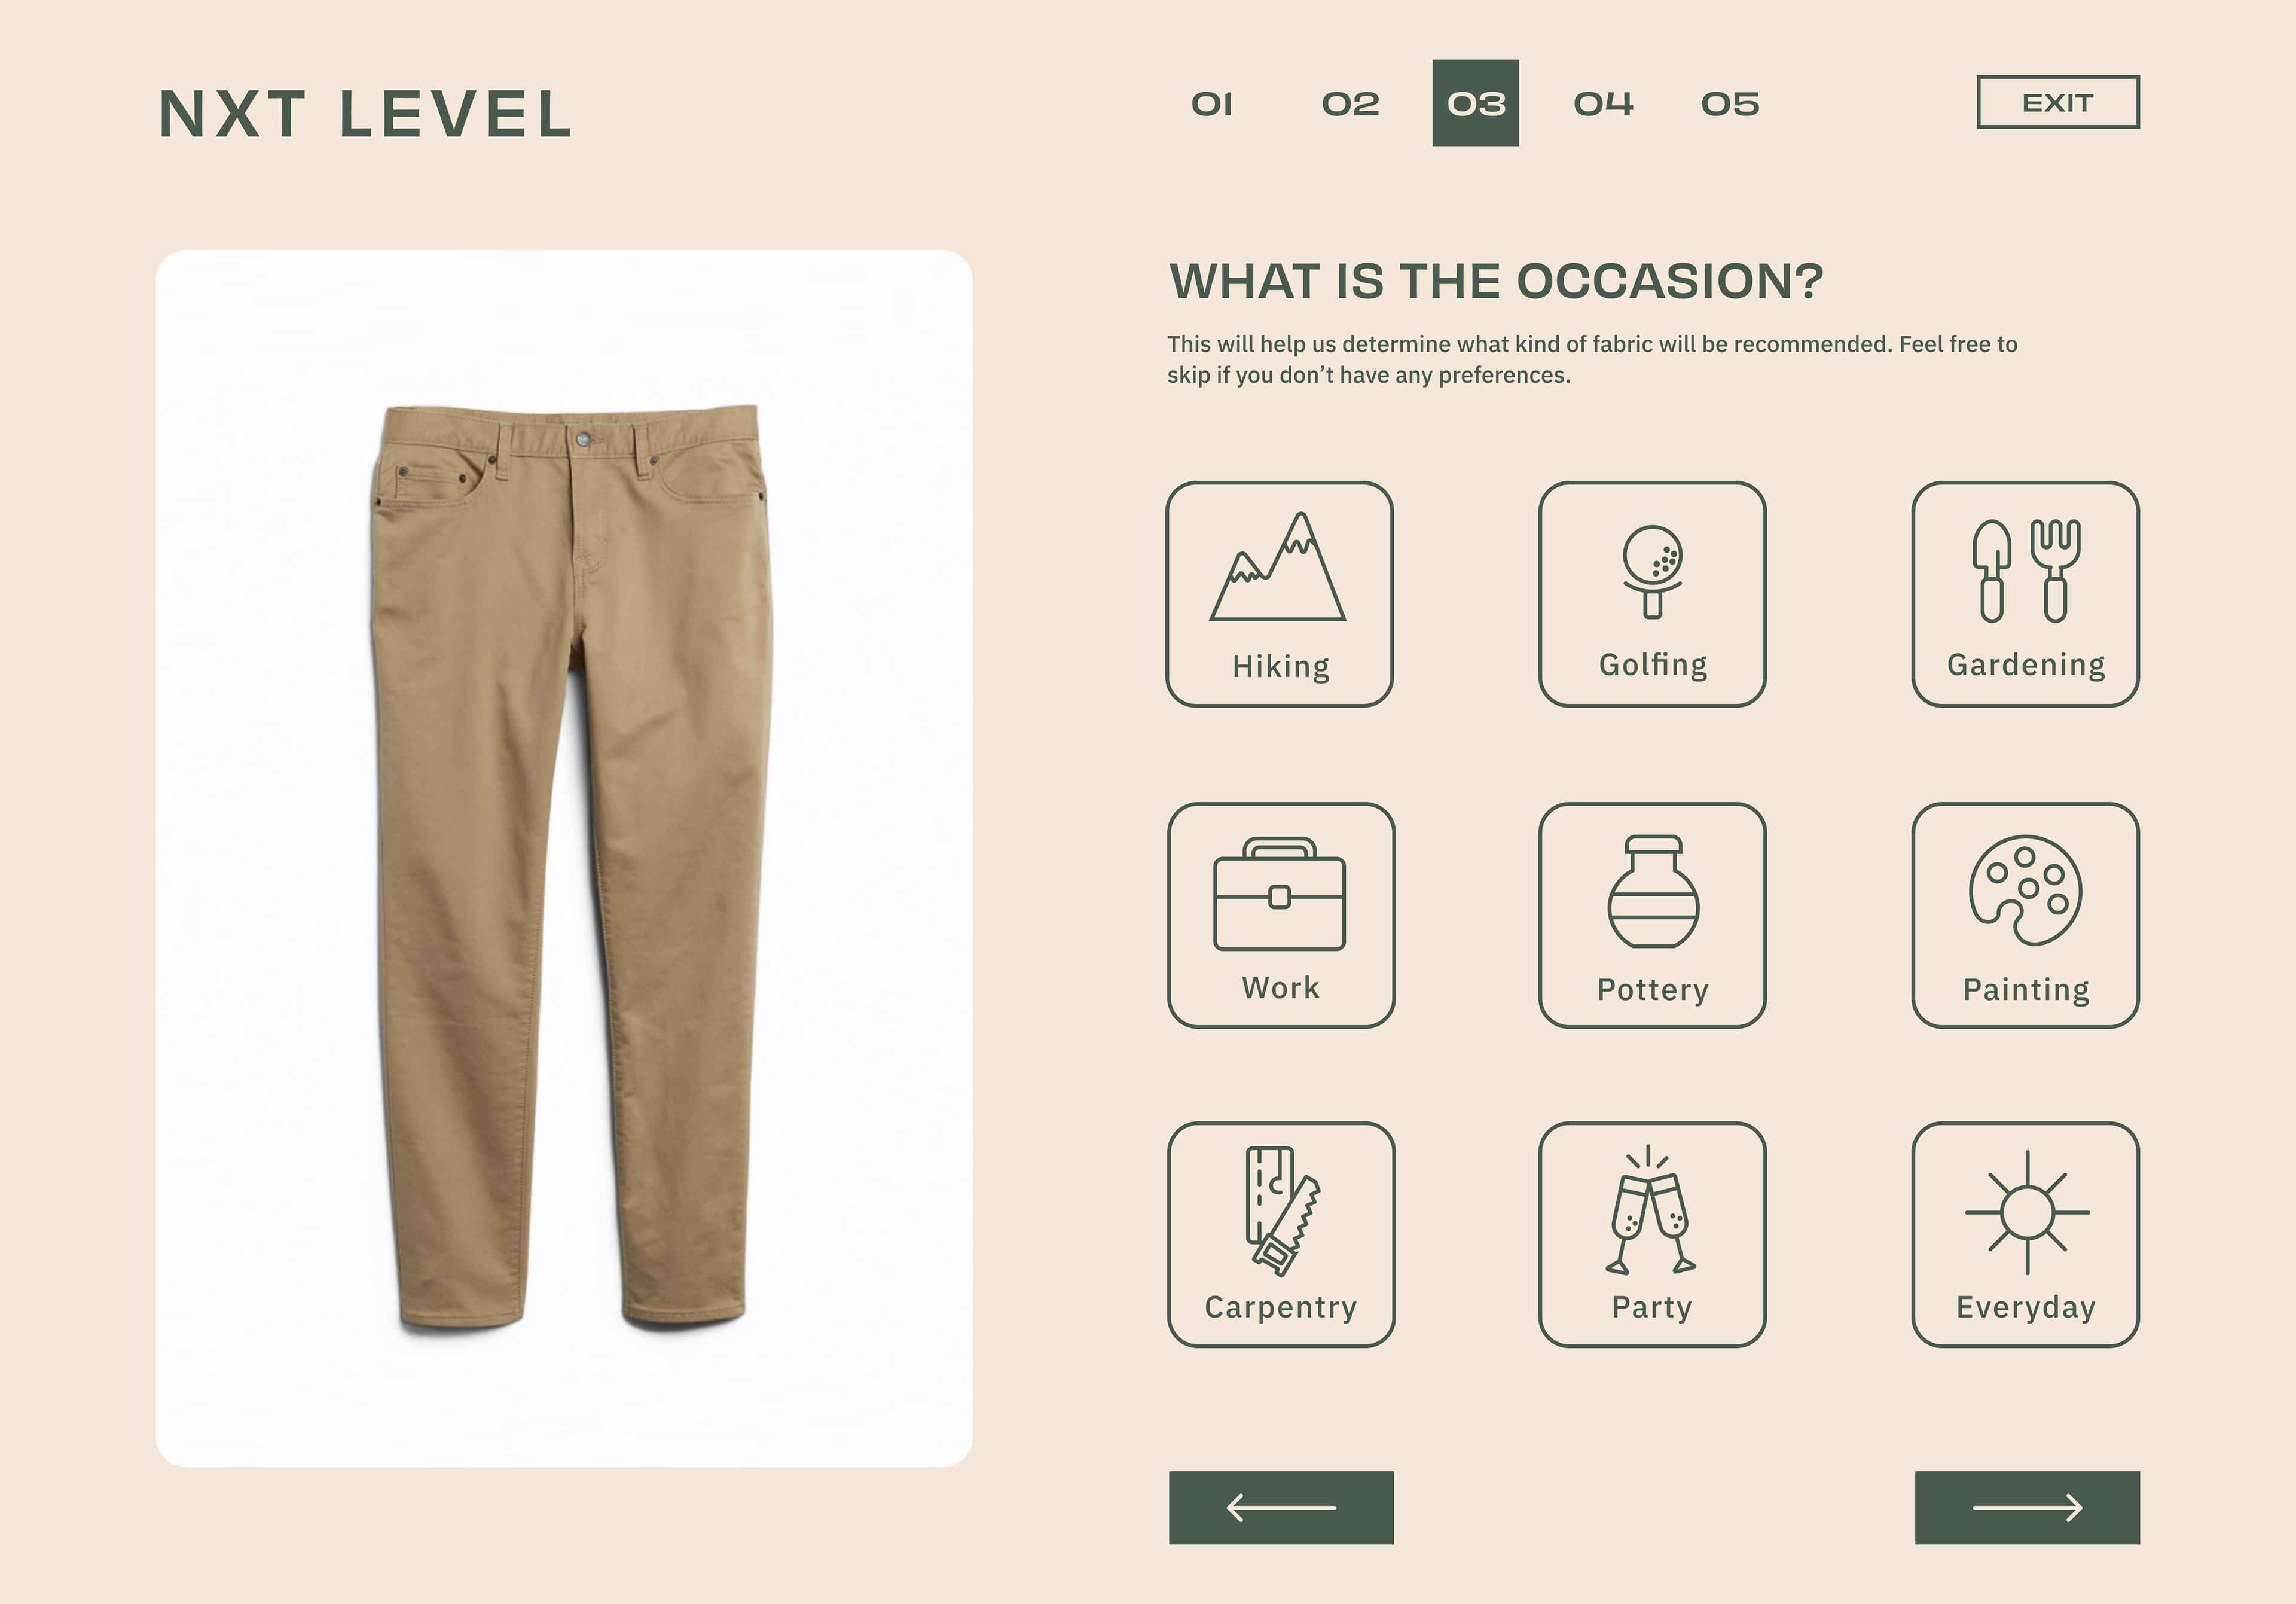Navigate to step 05
The height and width of the screenshot is (1604, 2296).
coord(1730,104)
